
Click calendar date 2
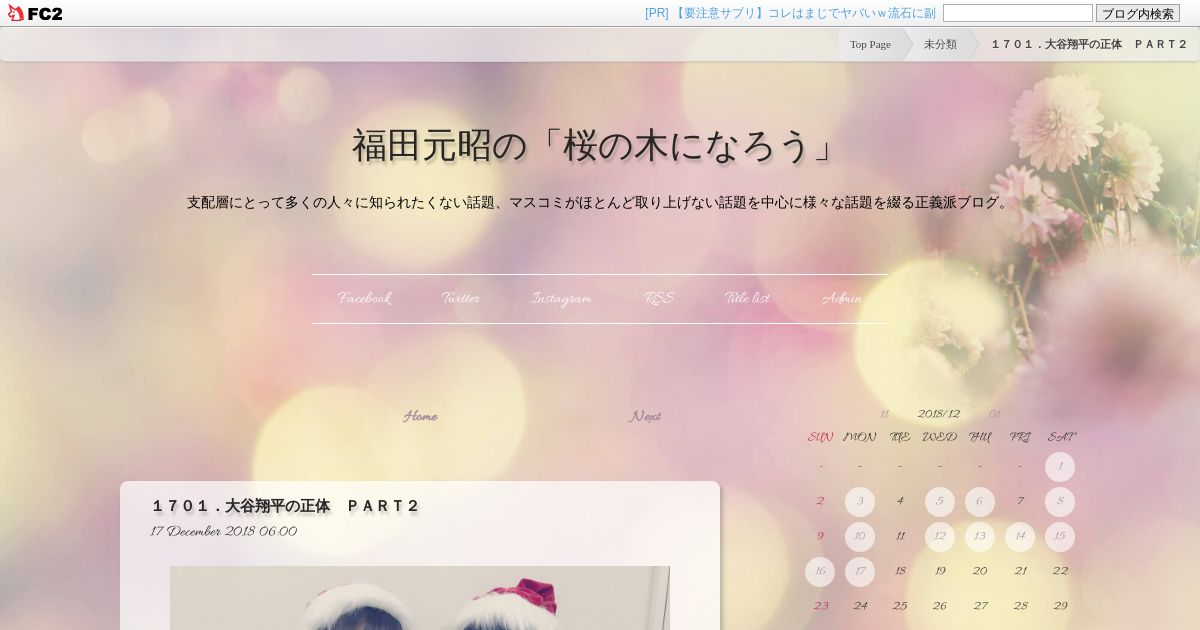click(x=820, y=502)
